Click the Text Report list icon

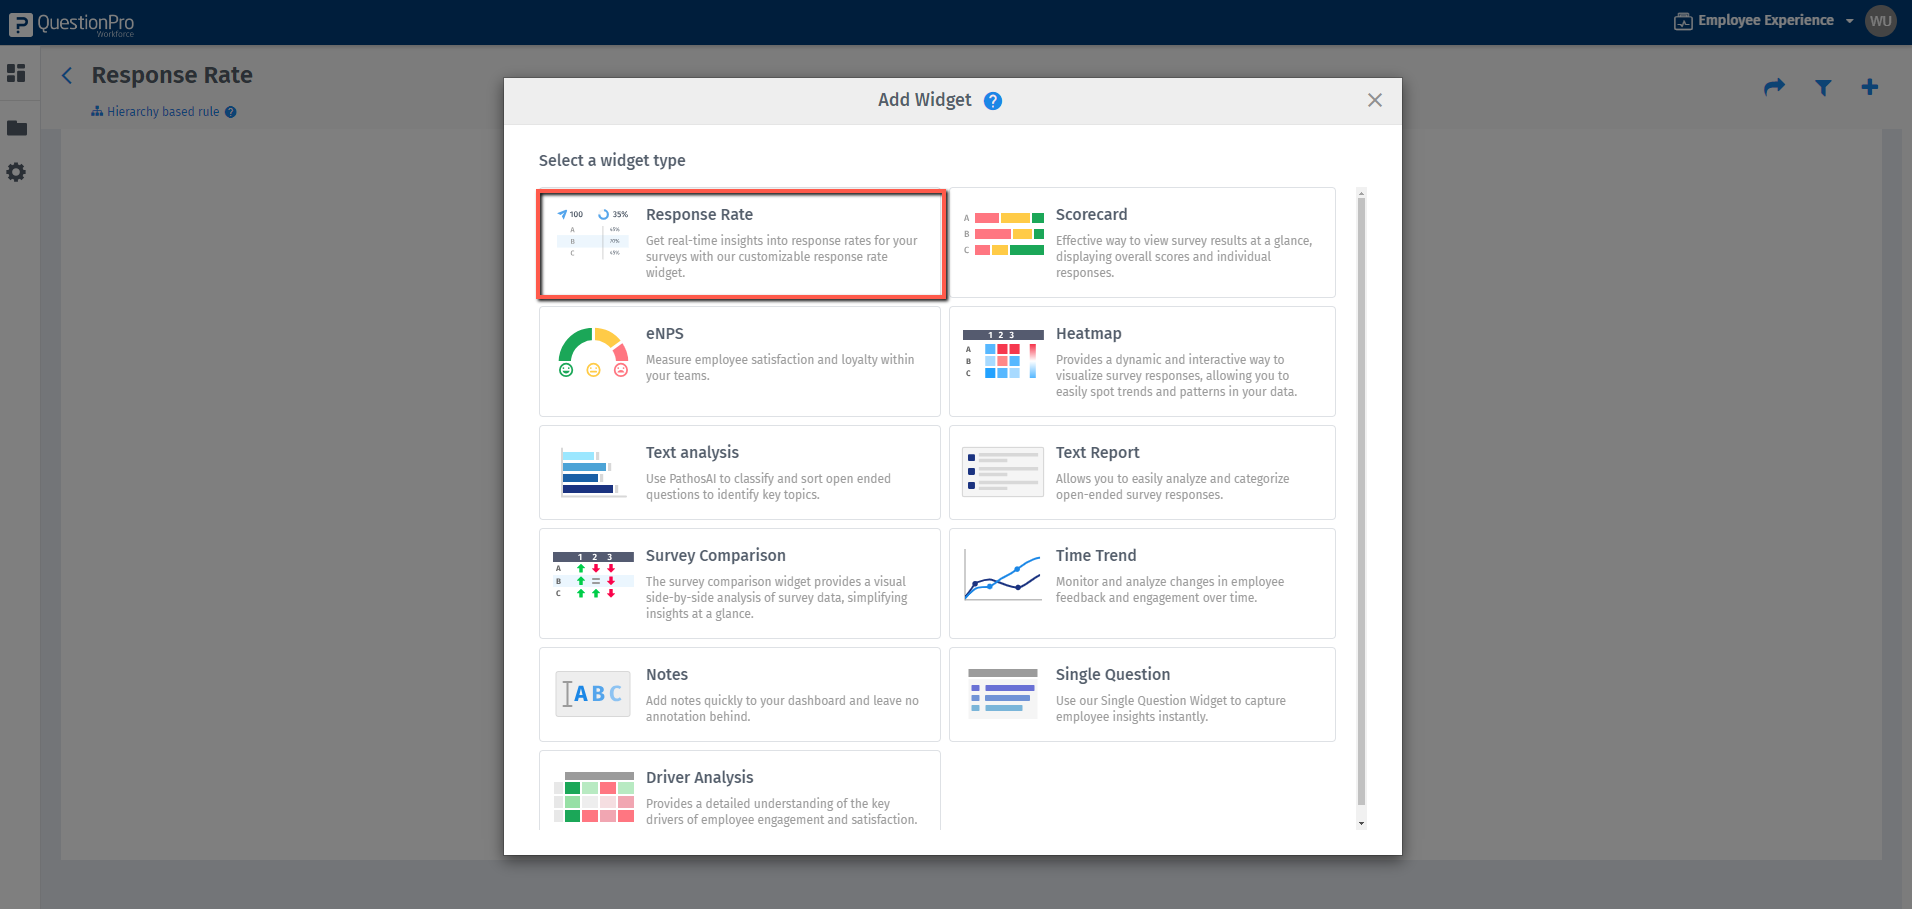click(1003, 472)
